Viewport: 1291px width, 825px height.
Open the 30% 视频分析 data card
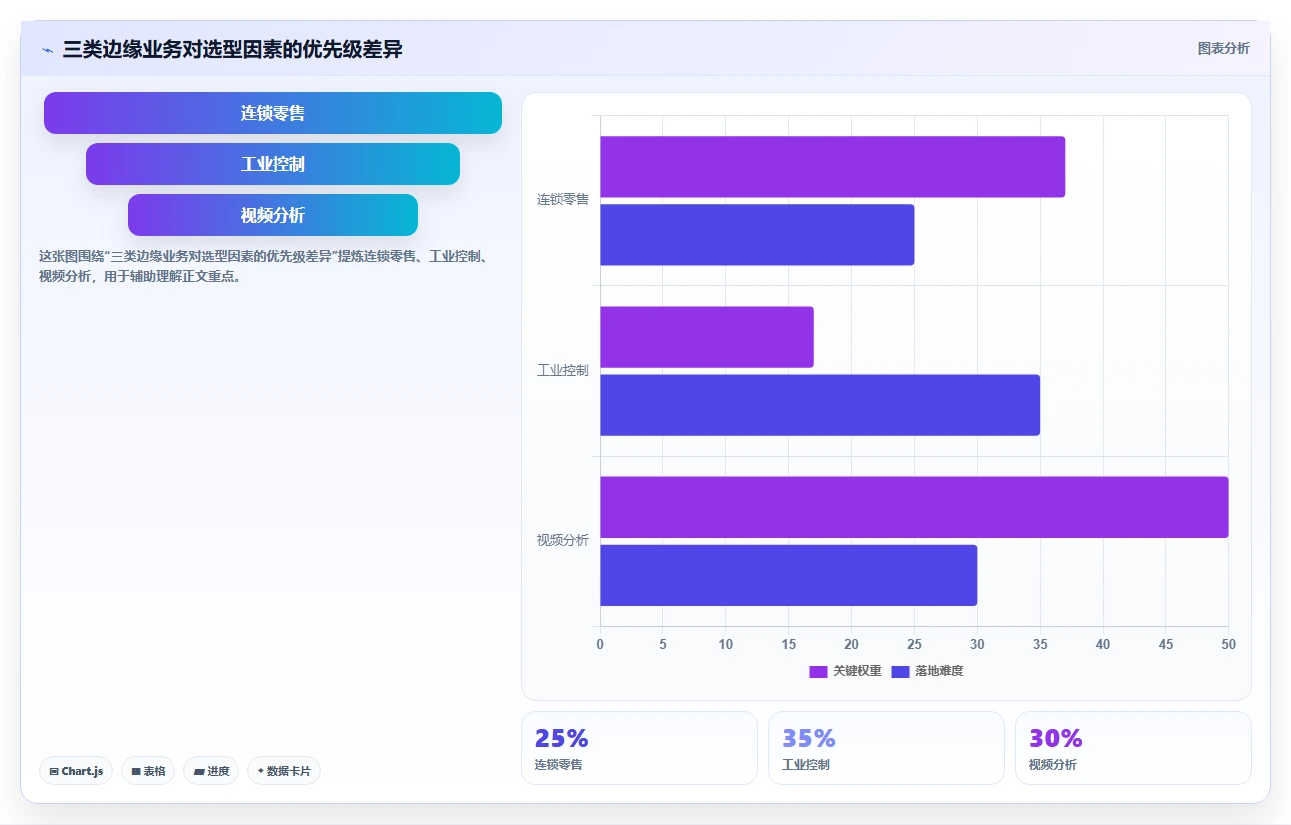tap(1133, 748)
